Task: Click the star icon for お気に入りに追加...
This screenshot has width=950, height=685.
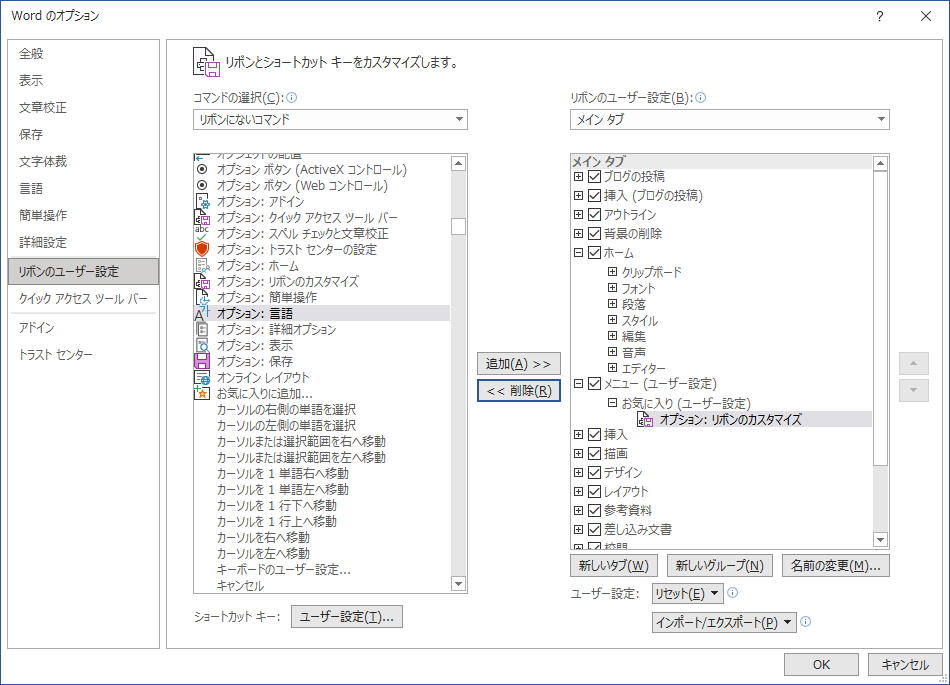Action: pos(202,393)
